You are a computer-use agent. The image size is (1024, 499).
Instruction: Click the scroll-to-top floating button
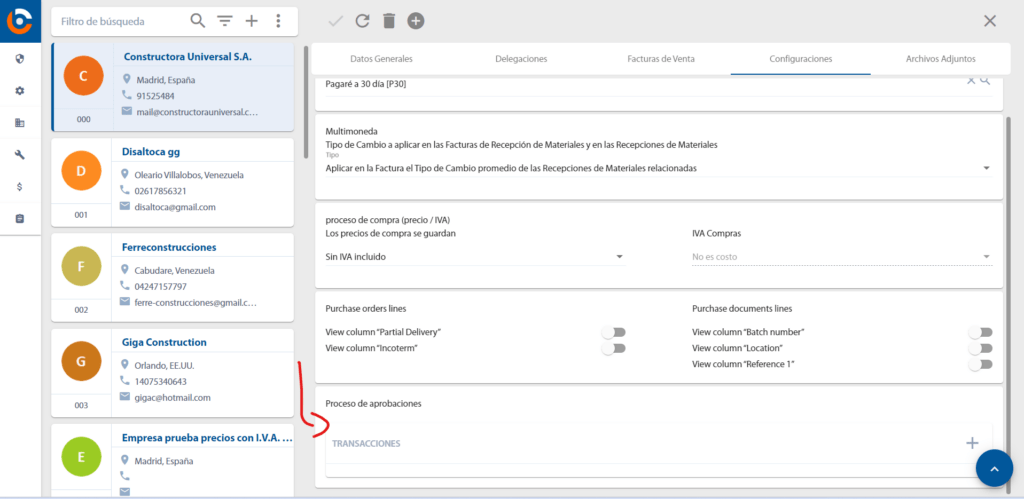point(994,468)
